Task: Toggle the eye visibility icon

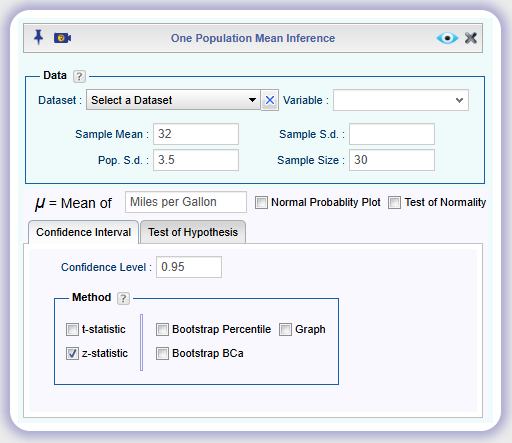Action: tap(447, 38)
